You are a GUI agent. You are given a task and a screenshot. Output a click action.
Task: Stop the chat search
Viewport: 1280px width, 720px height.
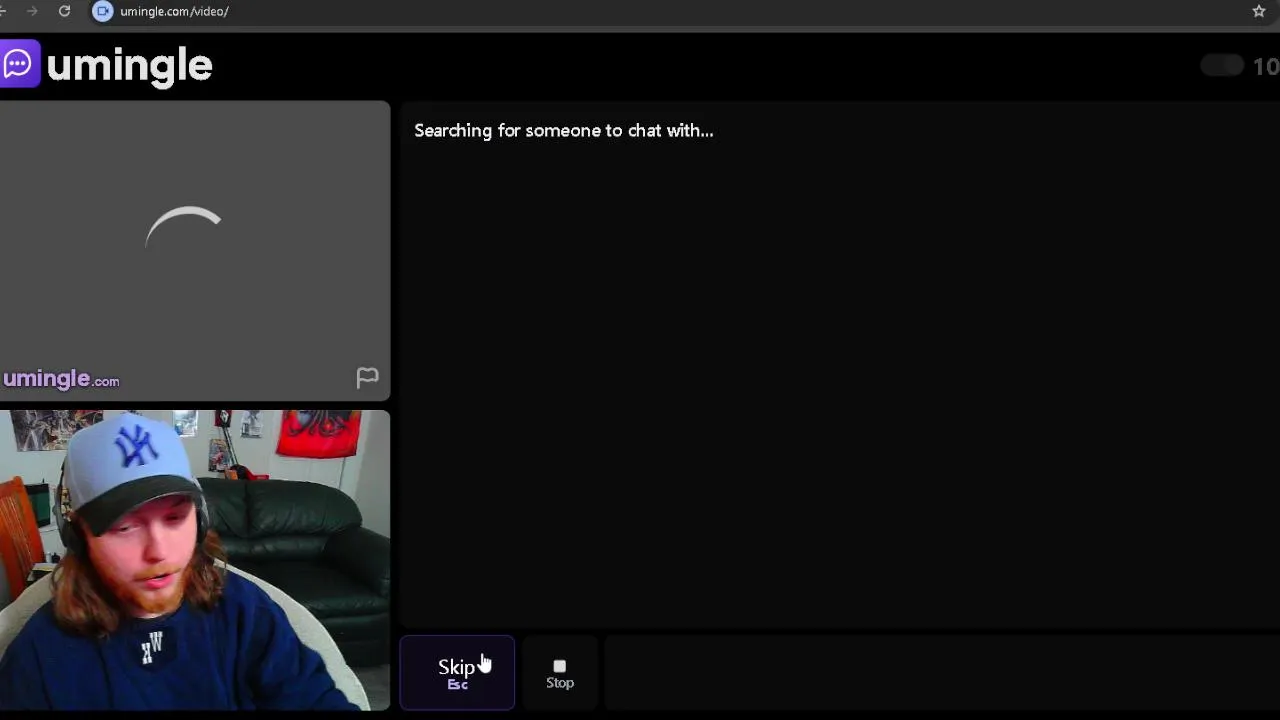click(560, 673)
